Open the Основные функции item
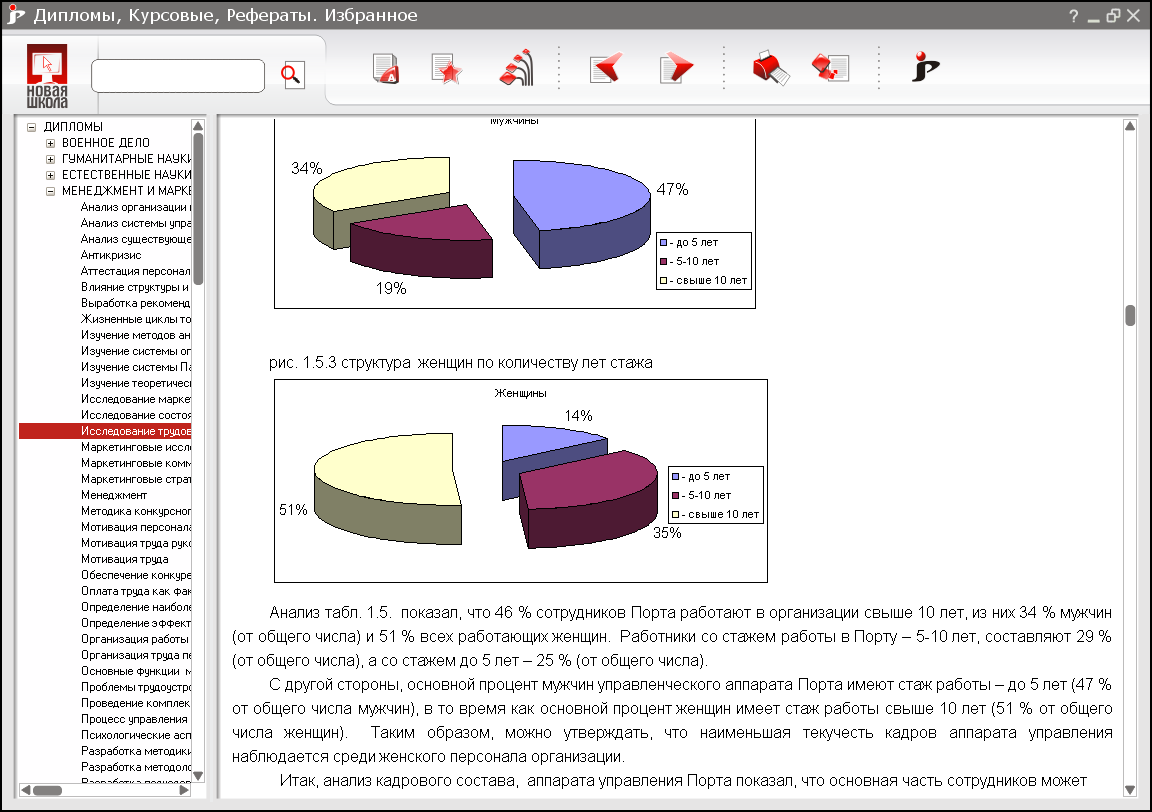Viewport: 1152px width, 812px height. coord(135,671)
